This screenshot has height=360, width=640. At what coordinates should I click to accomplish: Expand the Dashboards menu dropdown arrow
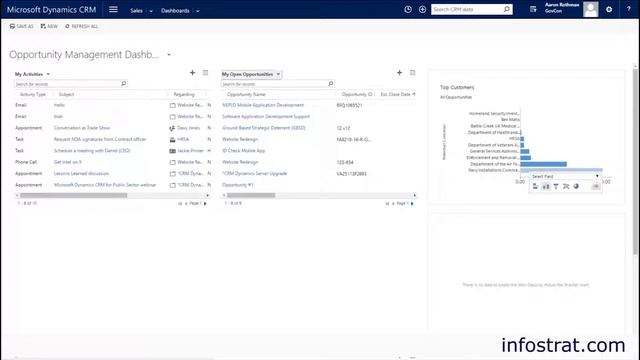198,11
